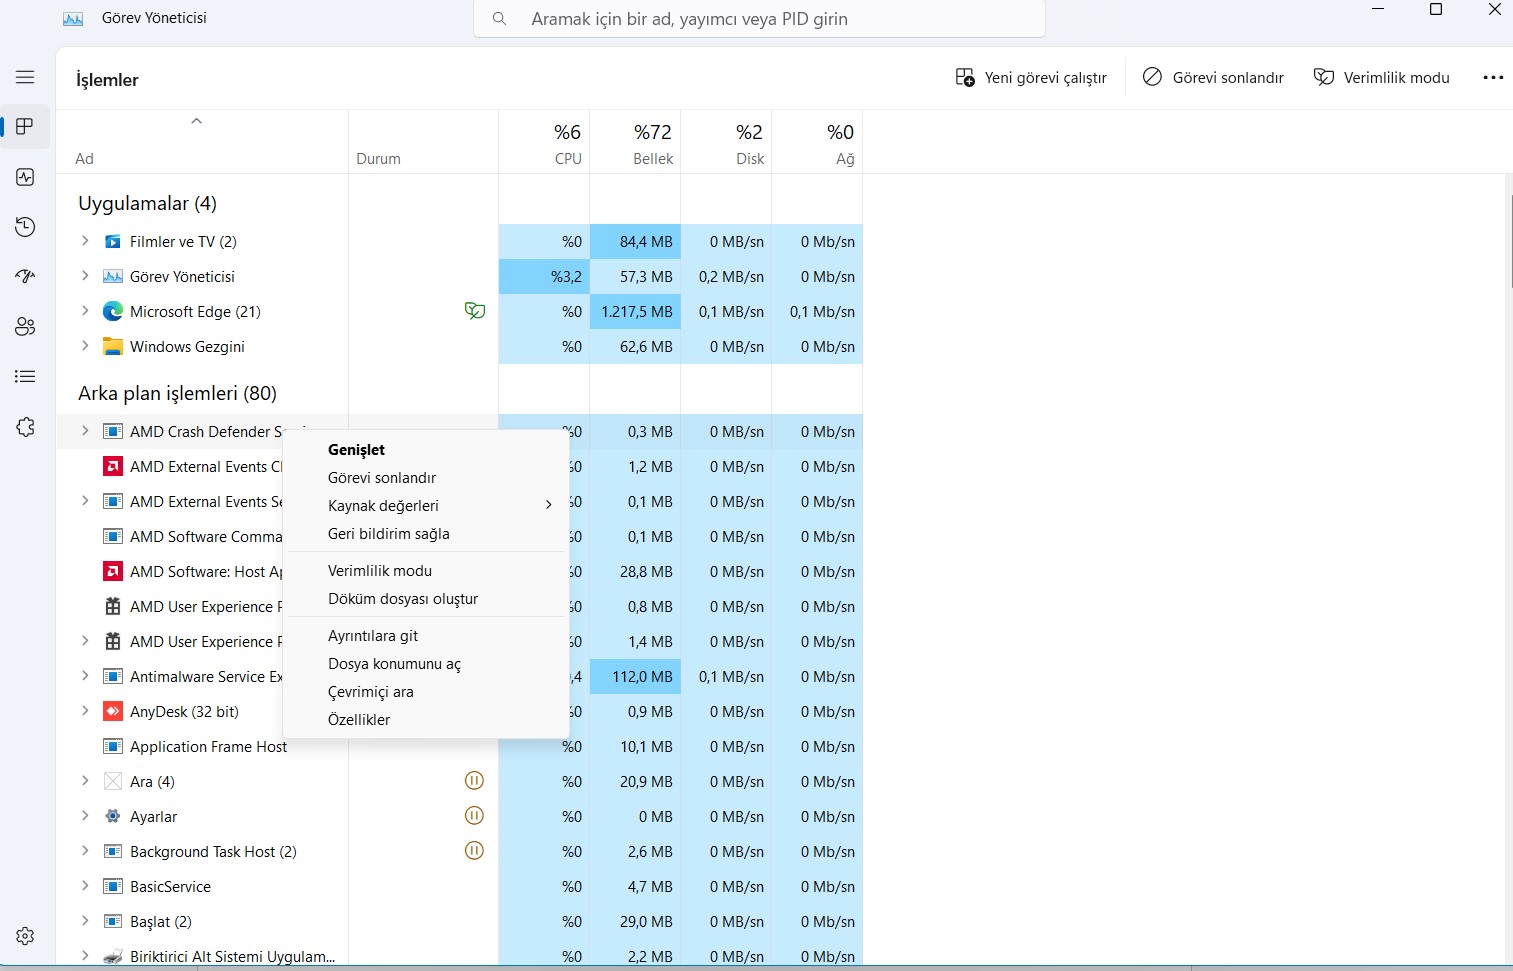Sort by the Bellek column header
The image size is (1513, 971).
[x=635, y=142]
